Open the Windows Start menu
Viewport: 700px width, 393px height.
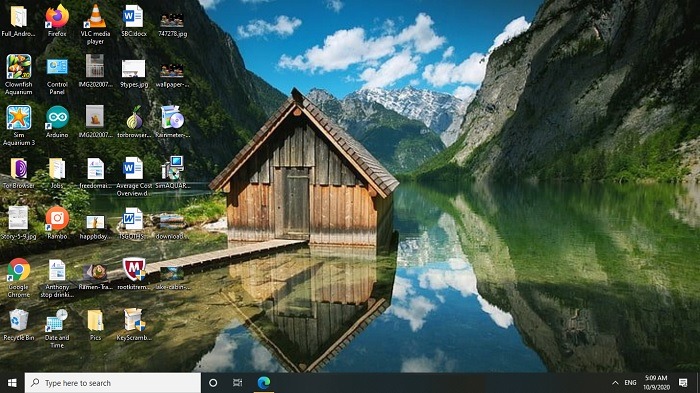[x=12, y=383]
